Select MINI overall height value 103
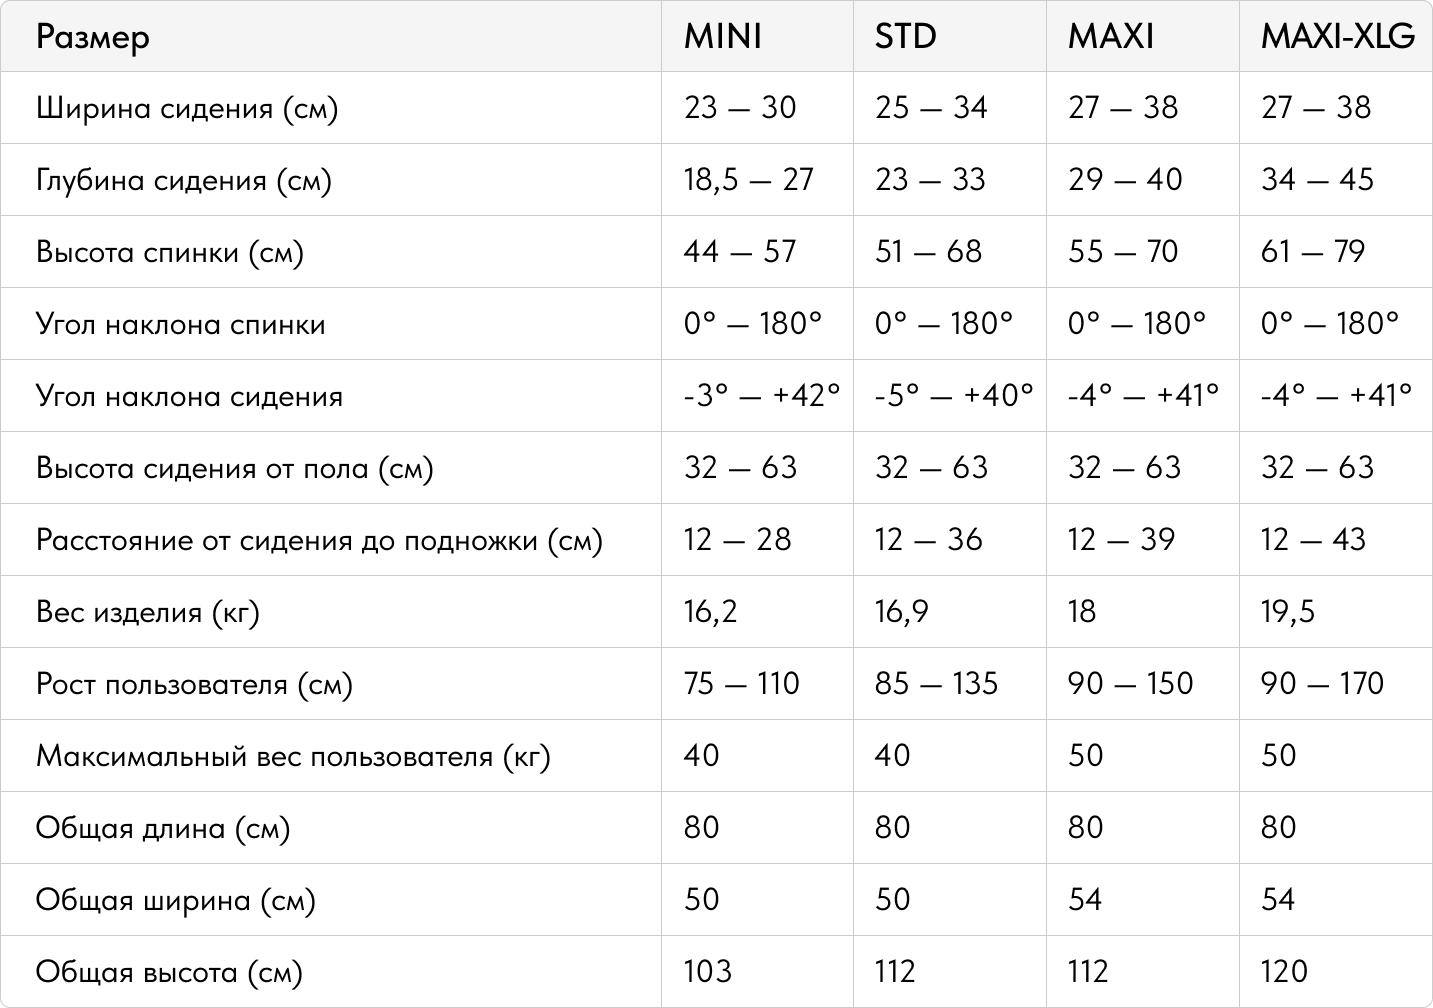 click(x=708, y=972)
